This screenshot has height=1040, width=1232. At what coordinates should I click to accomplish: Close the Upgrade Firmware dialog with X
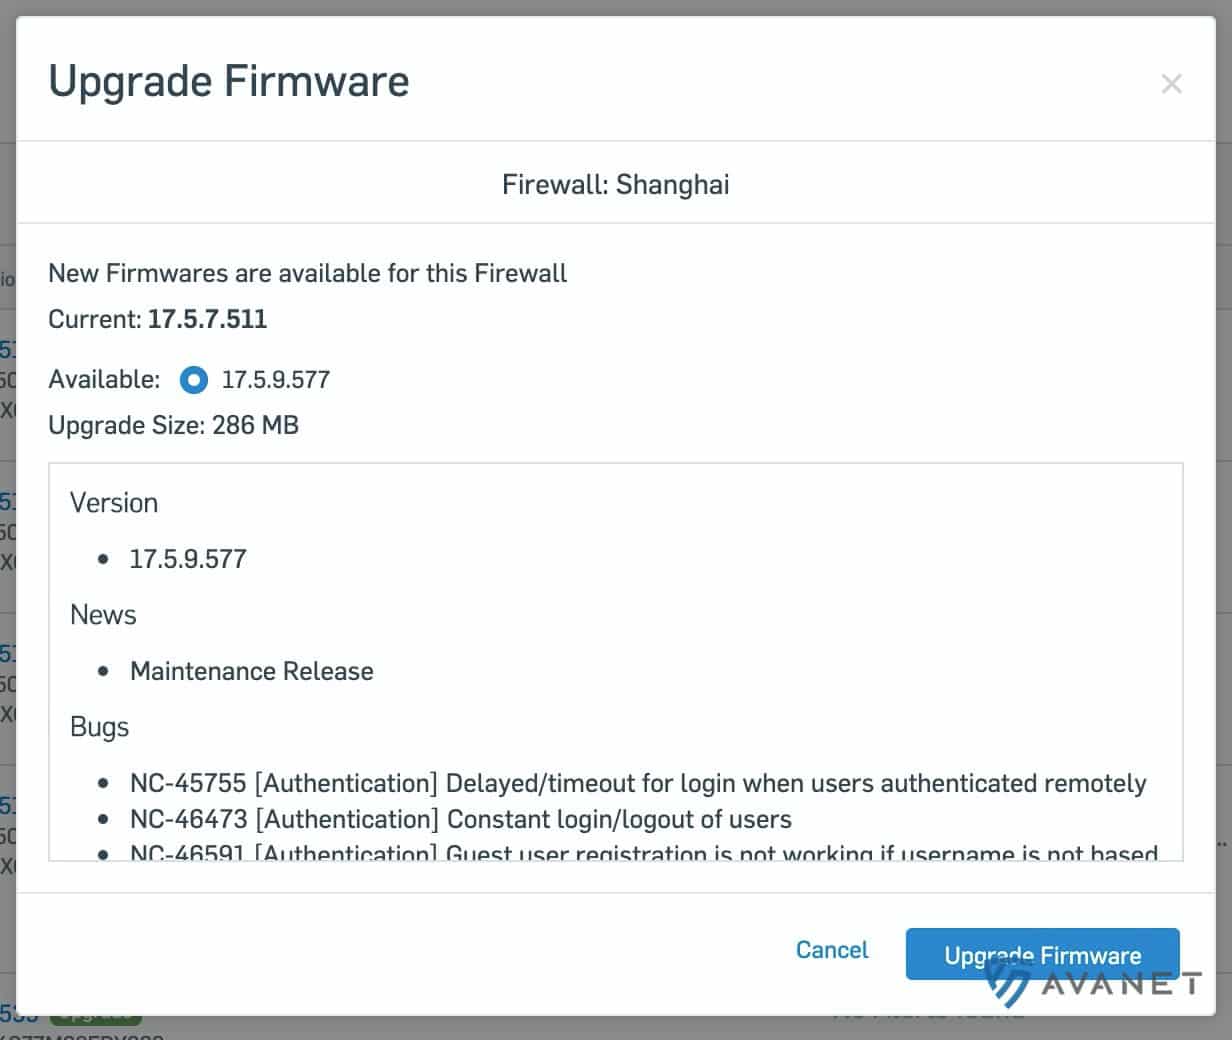coord(1171,84)
